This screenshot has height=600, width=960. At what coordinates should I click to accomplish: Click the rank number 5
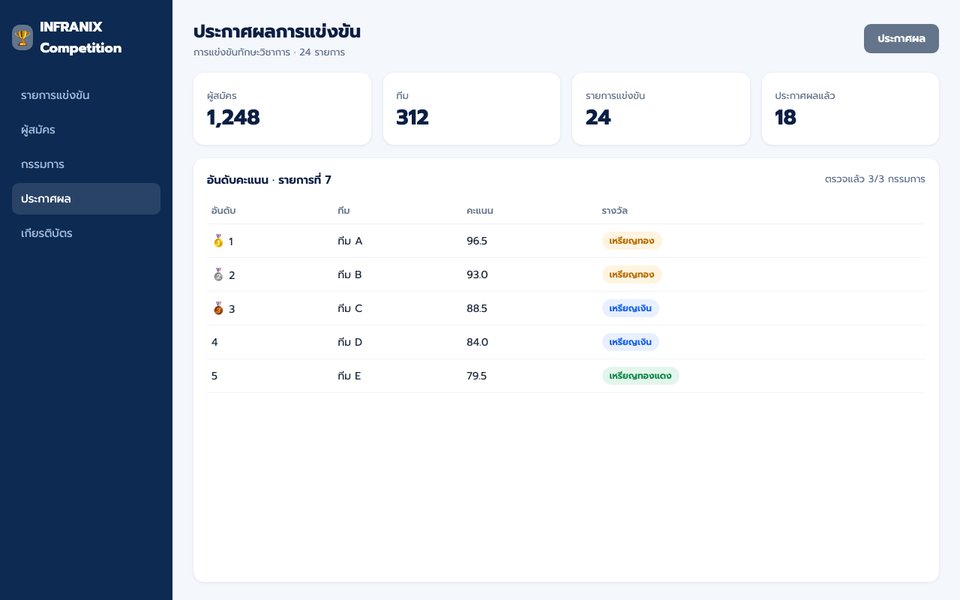214,375
